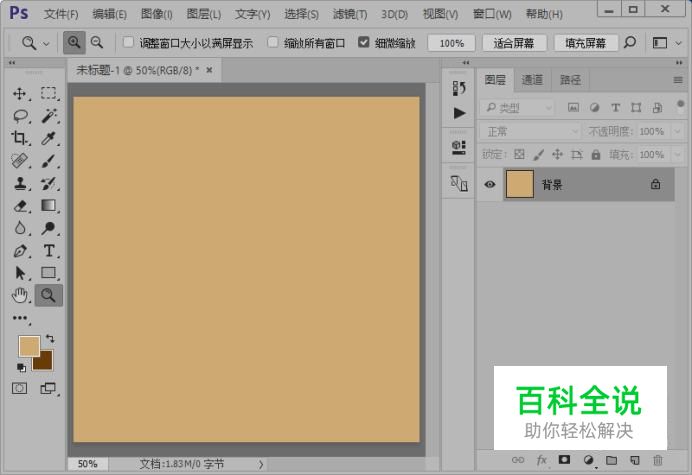
Task: Open the Actions panel play icon
Action: pos(459,113)
